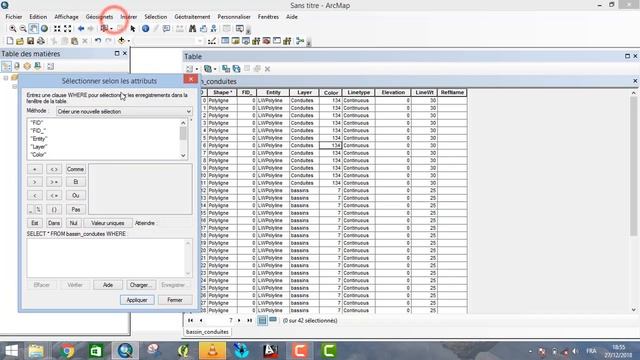Click the Fixed Zoom In icon
The width and height of the screenshot is (640, 360).
(57, 29)
